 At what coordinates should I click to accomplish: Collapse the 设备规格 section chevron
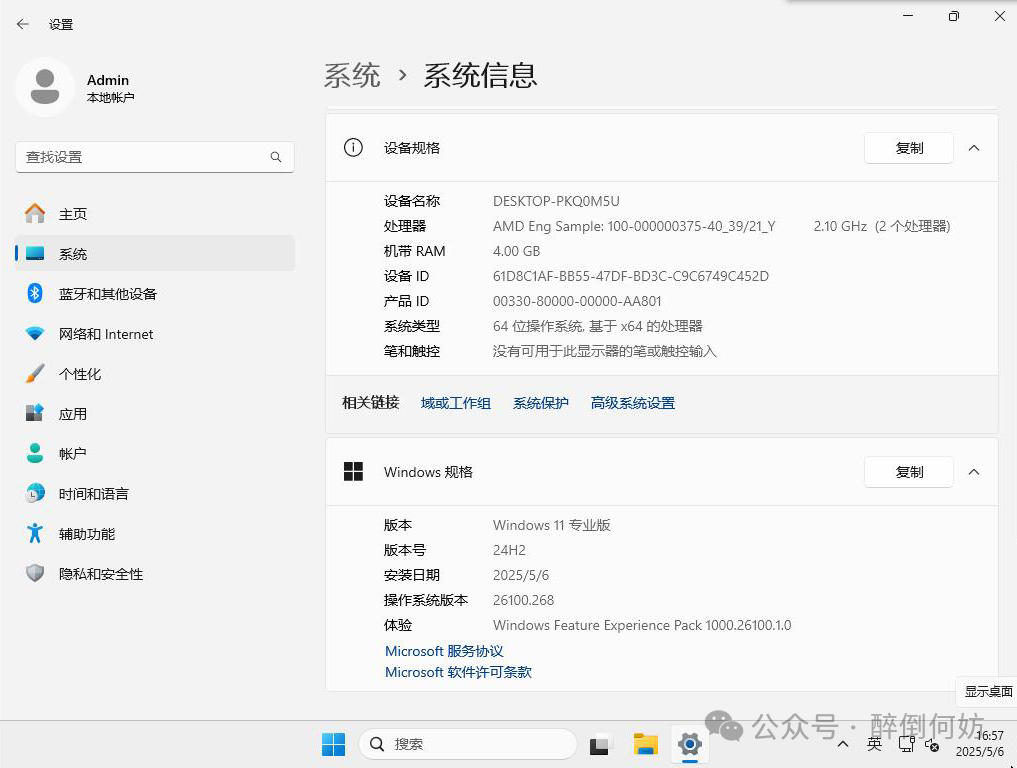[x=974, y=148]
